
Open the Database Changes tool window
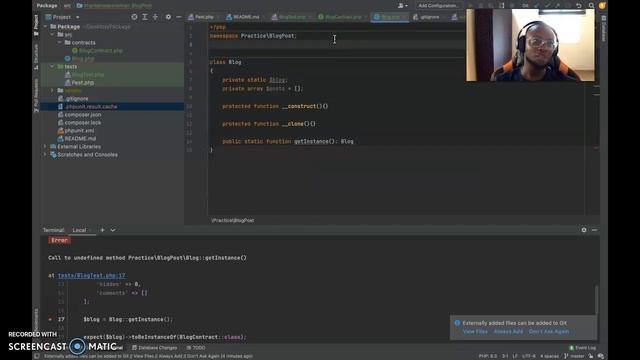155,348
